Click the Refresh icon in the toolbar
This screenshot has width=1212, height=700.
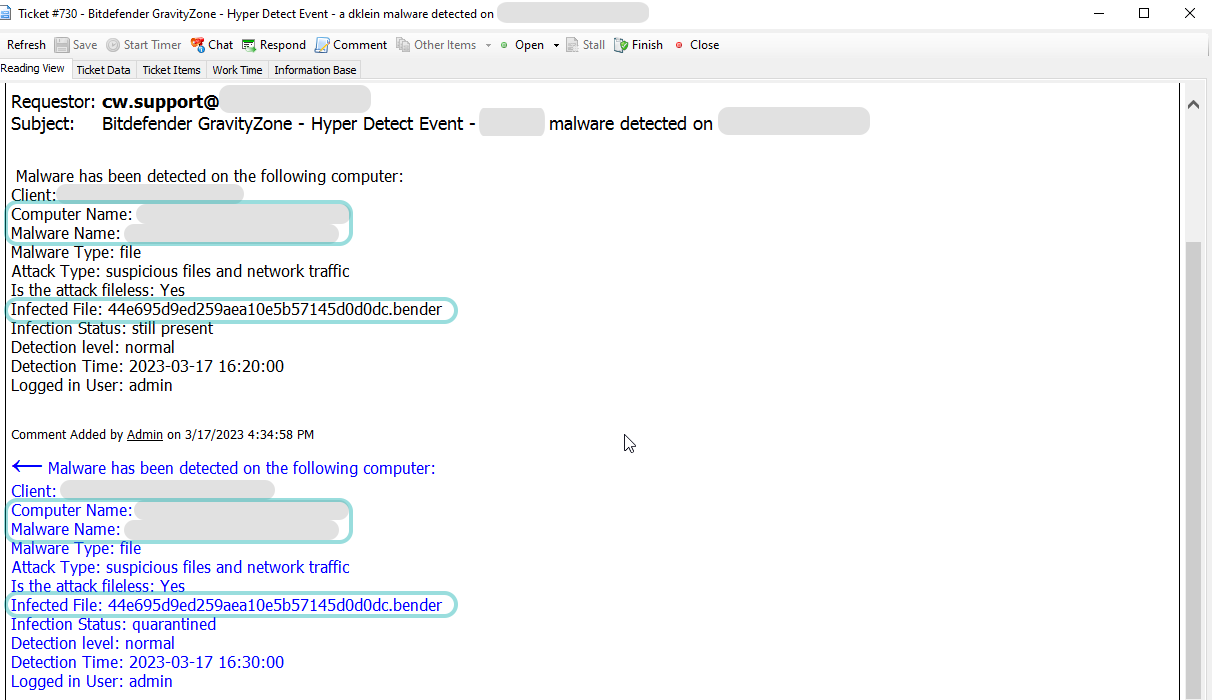(x=26, y=44)
